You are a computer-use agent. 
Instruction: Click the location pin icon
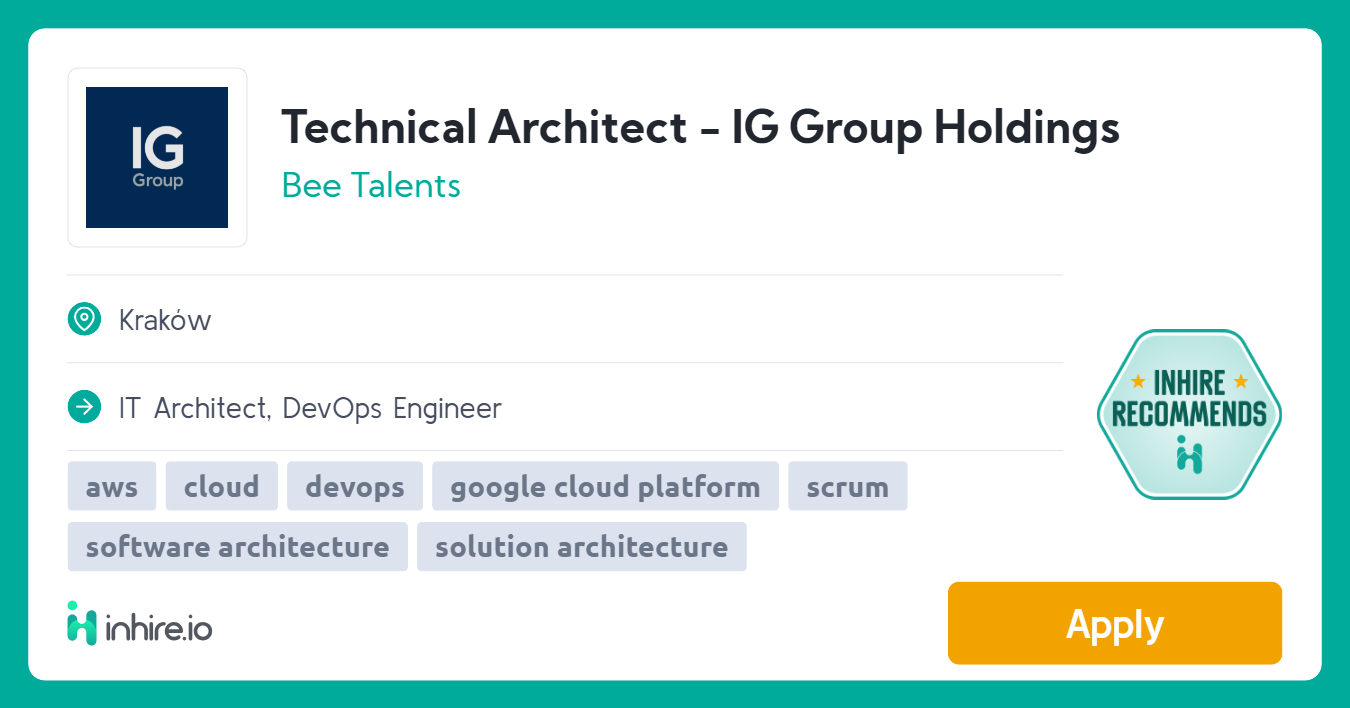click(x=84, y=320)
